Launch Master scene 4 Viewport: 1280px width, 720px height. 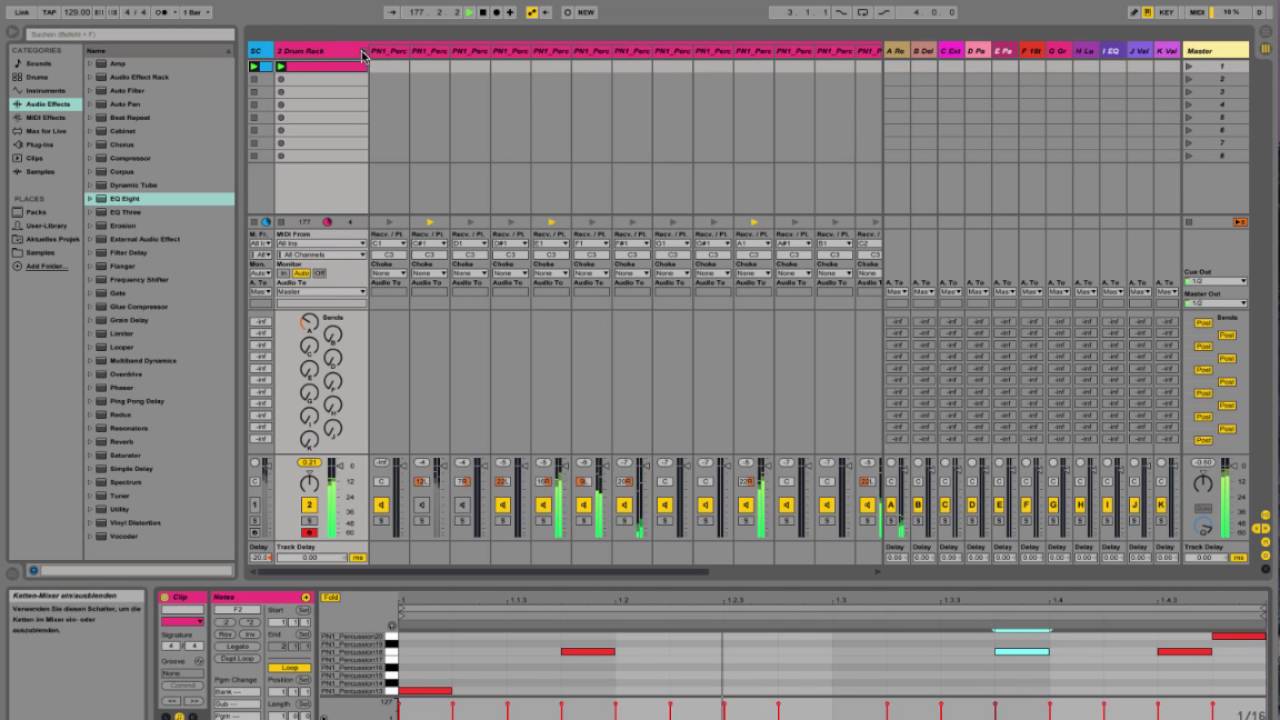pos(1189,105)
